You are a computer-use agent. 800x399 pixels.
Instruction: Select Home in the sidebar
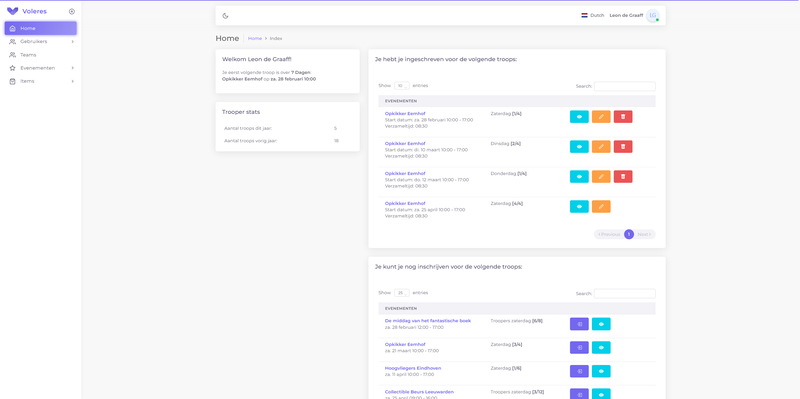[41, 28]
